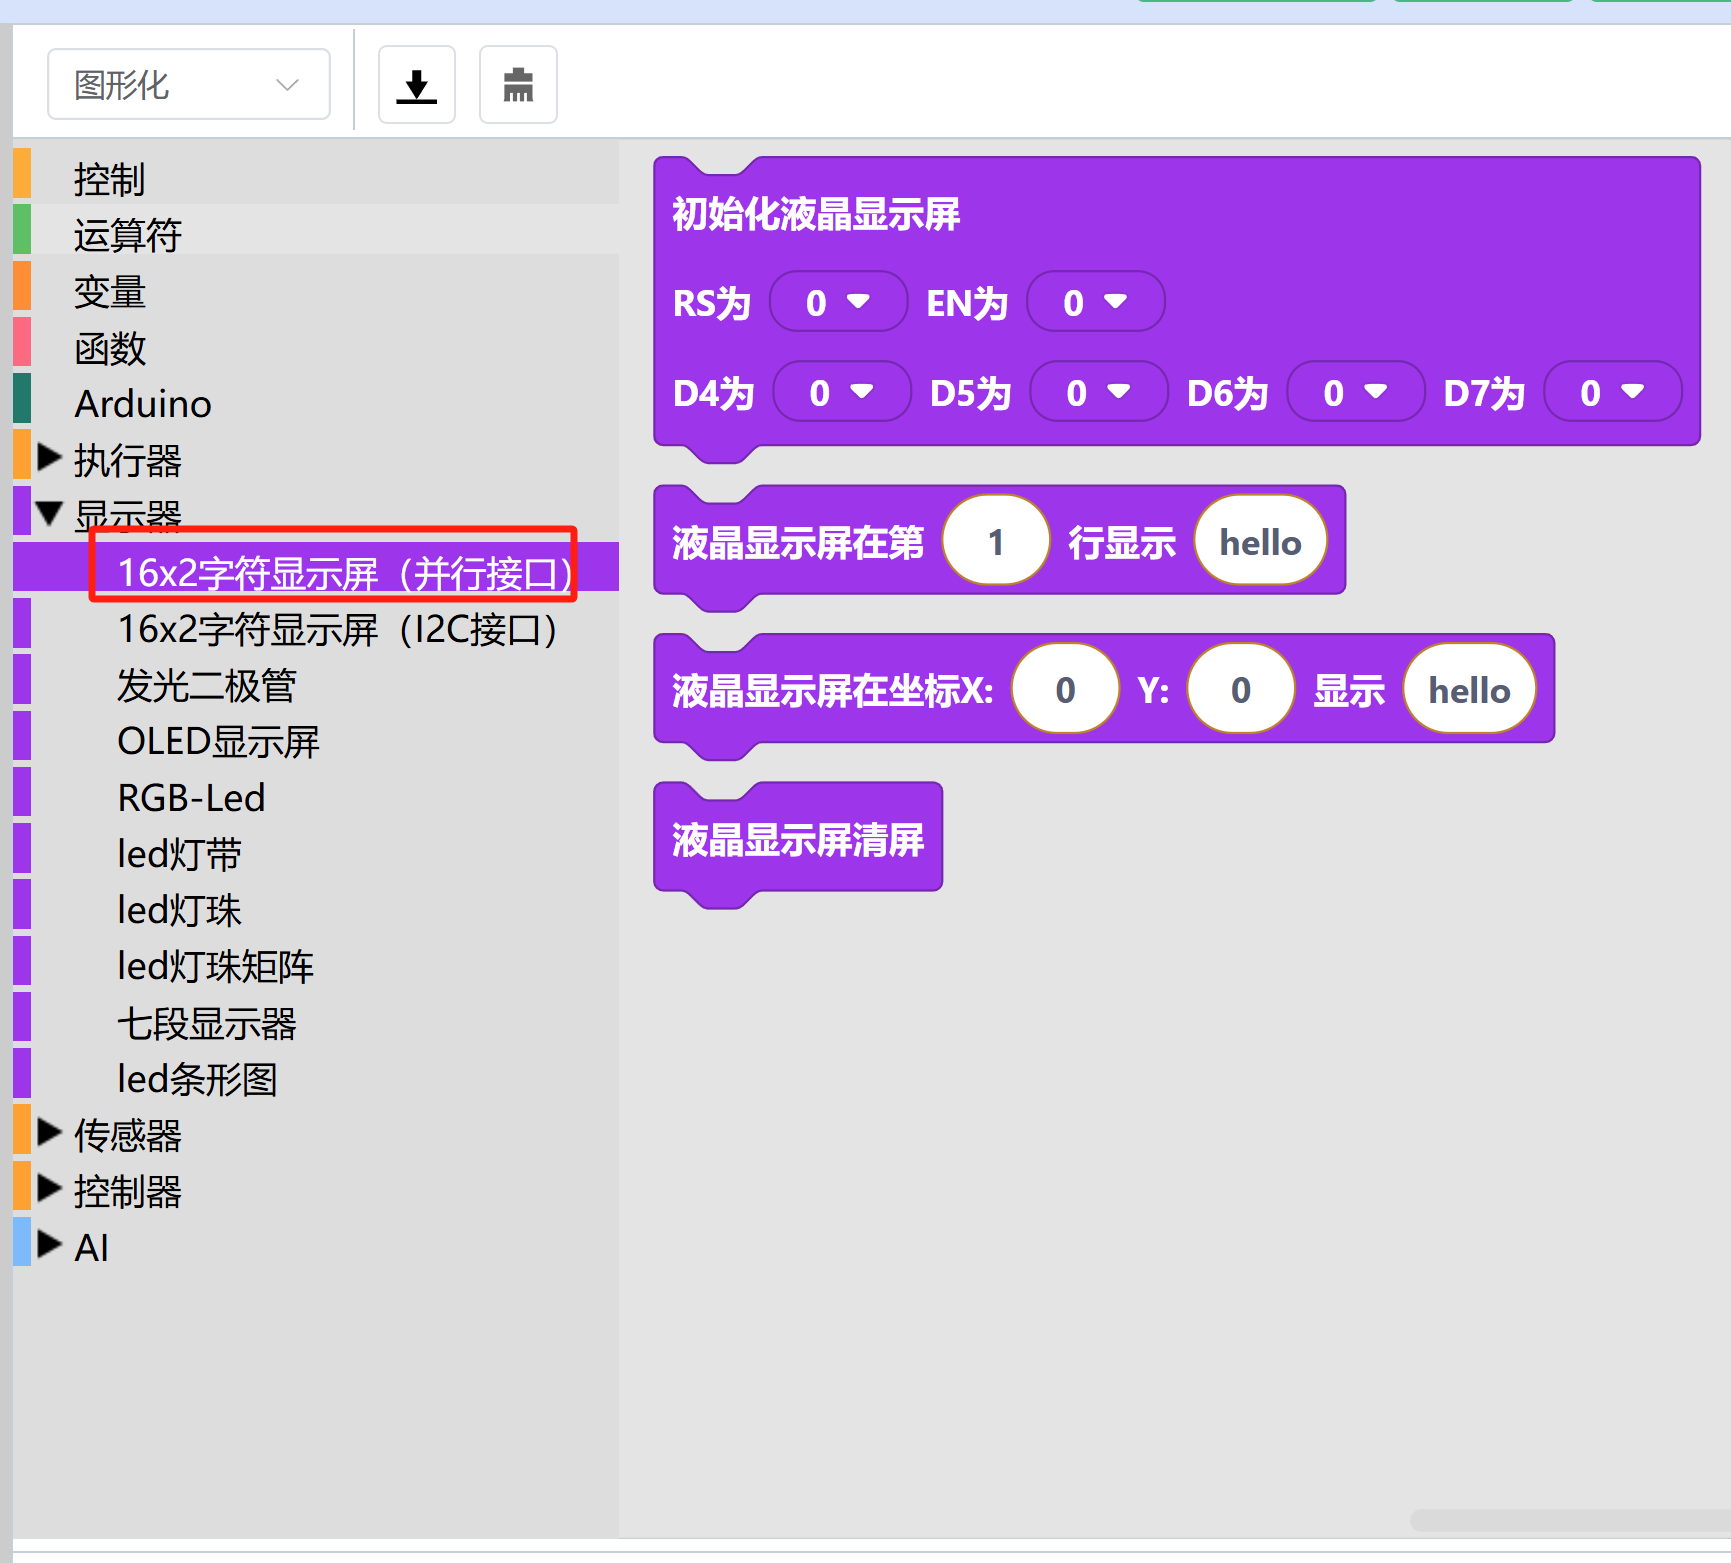Select the Arduino category

143,404
